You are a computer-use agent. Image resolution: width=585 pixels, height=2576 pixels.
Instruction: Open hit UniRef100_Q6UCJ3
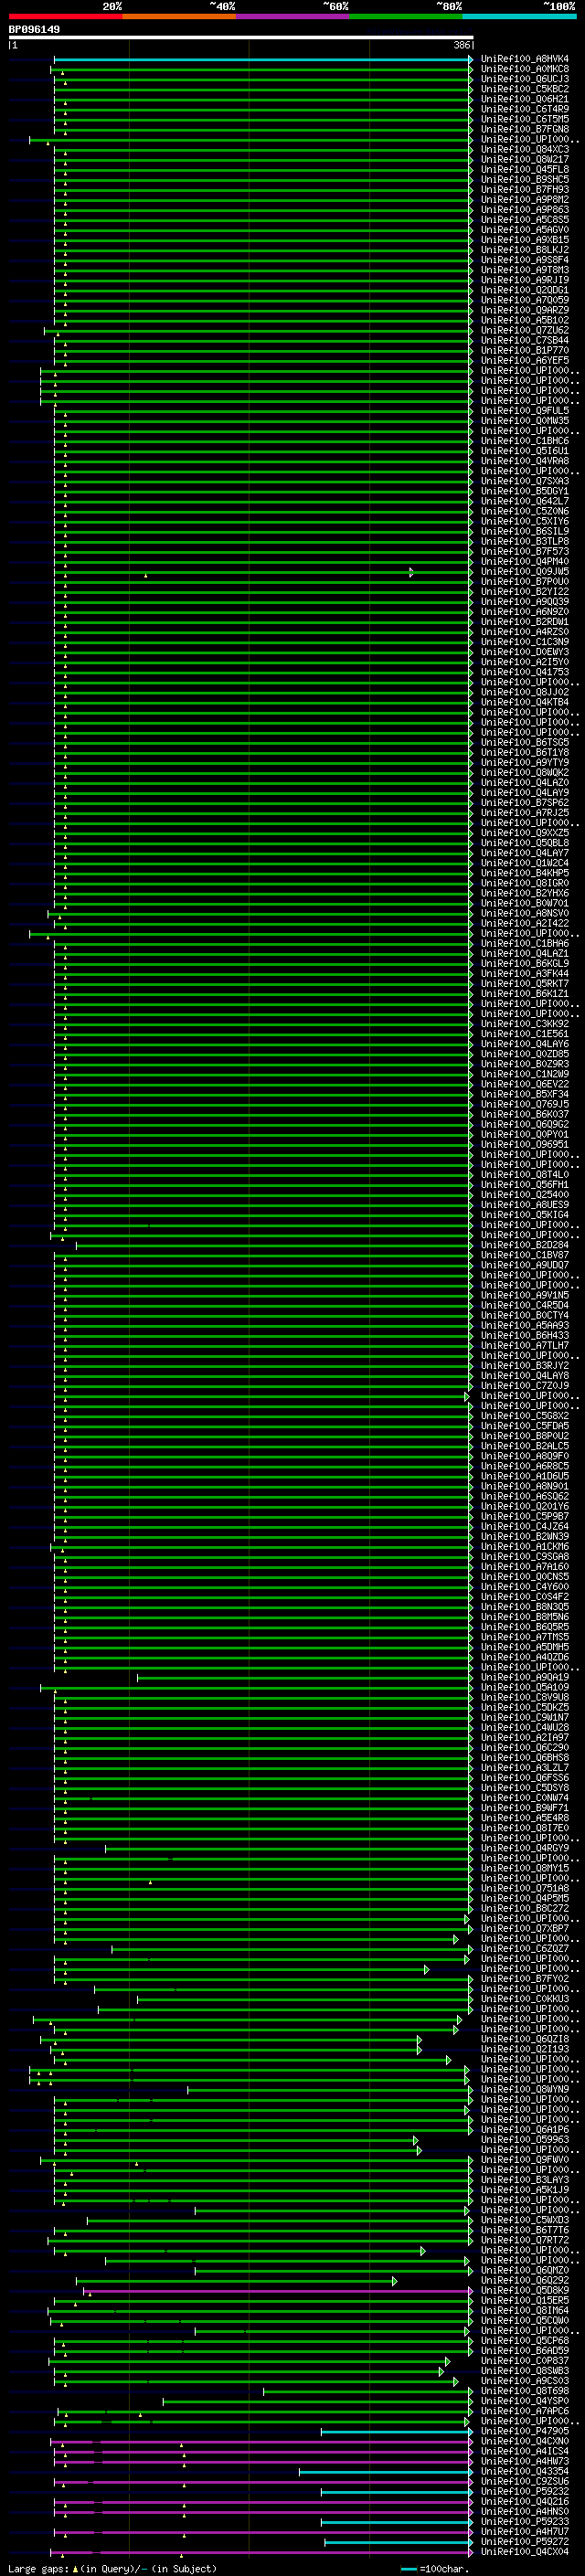[524, 79]
